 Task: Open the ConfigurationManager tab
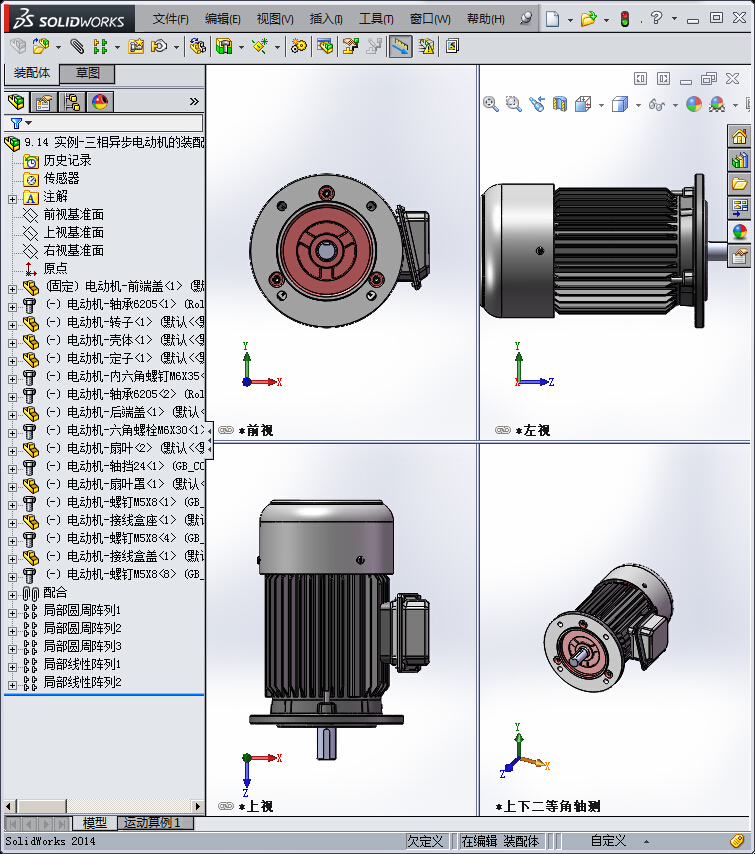point(72,102)
